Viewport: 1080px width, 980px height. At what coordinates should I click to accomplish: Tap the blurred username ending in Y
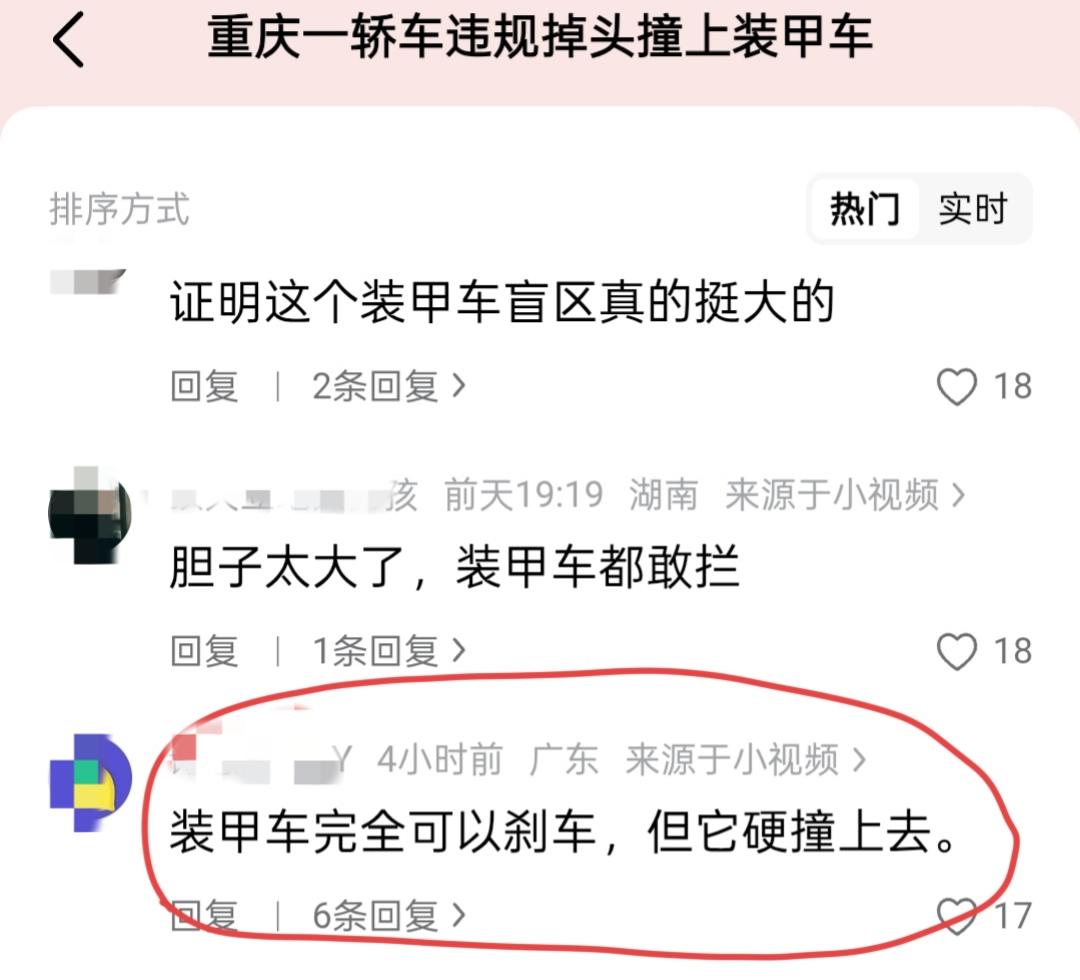(263, 759)
